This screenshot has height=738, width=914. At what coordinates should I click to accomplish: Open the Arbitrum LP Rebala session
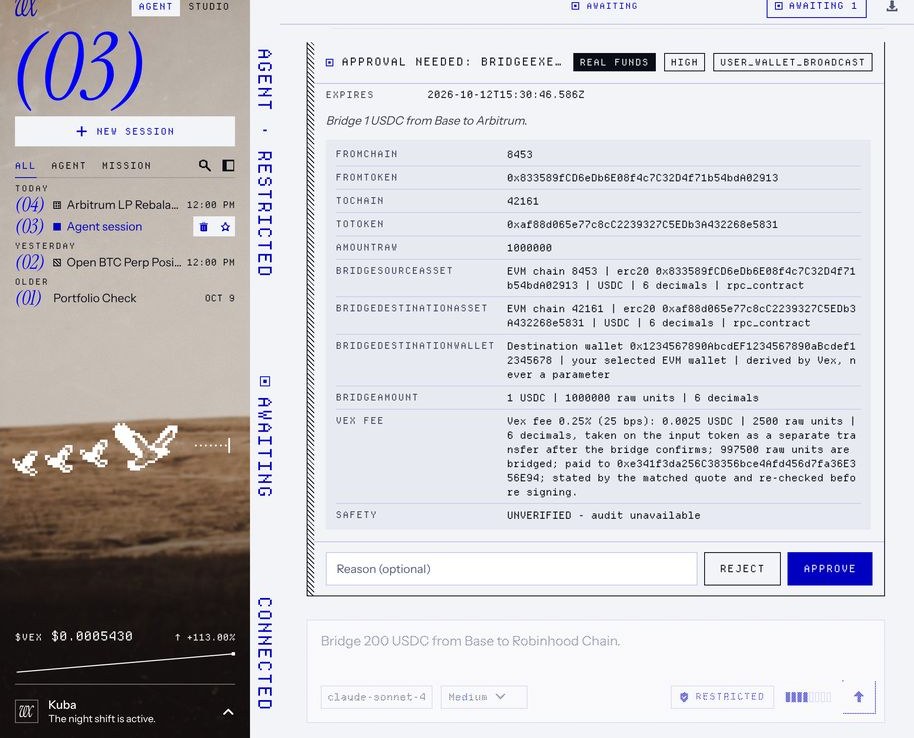tap(125, 205)
